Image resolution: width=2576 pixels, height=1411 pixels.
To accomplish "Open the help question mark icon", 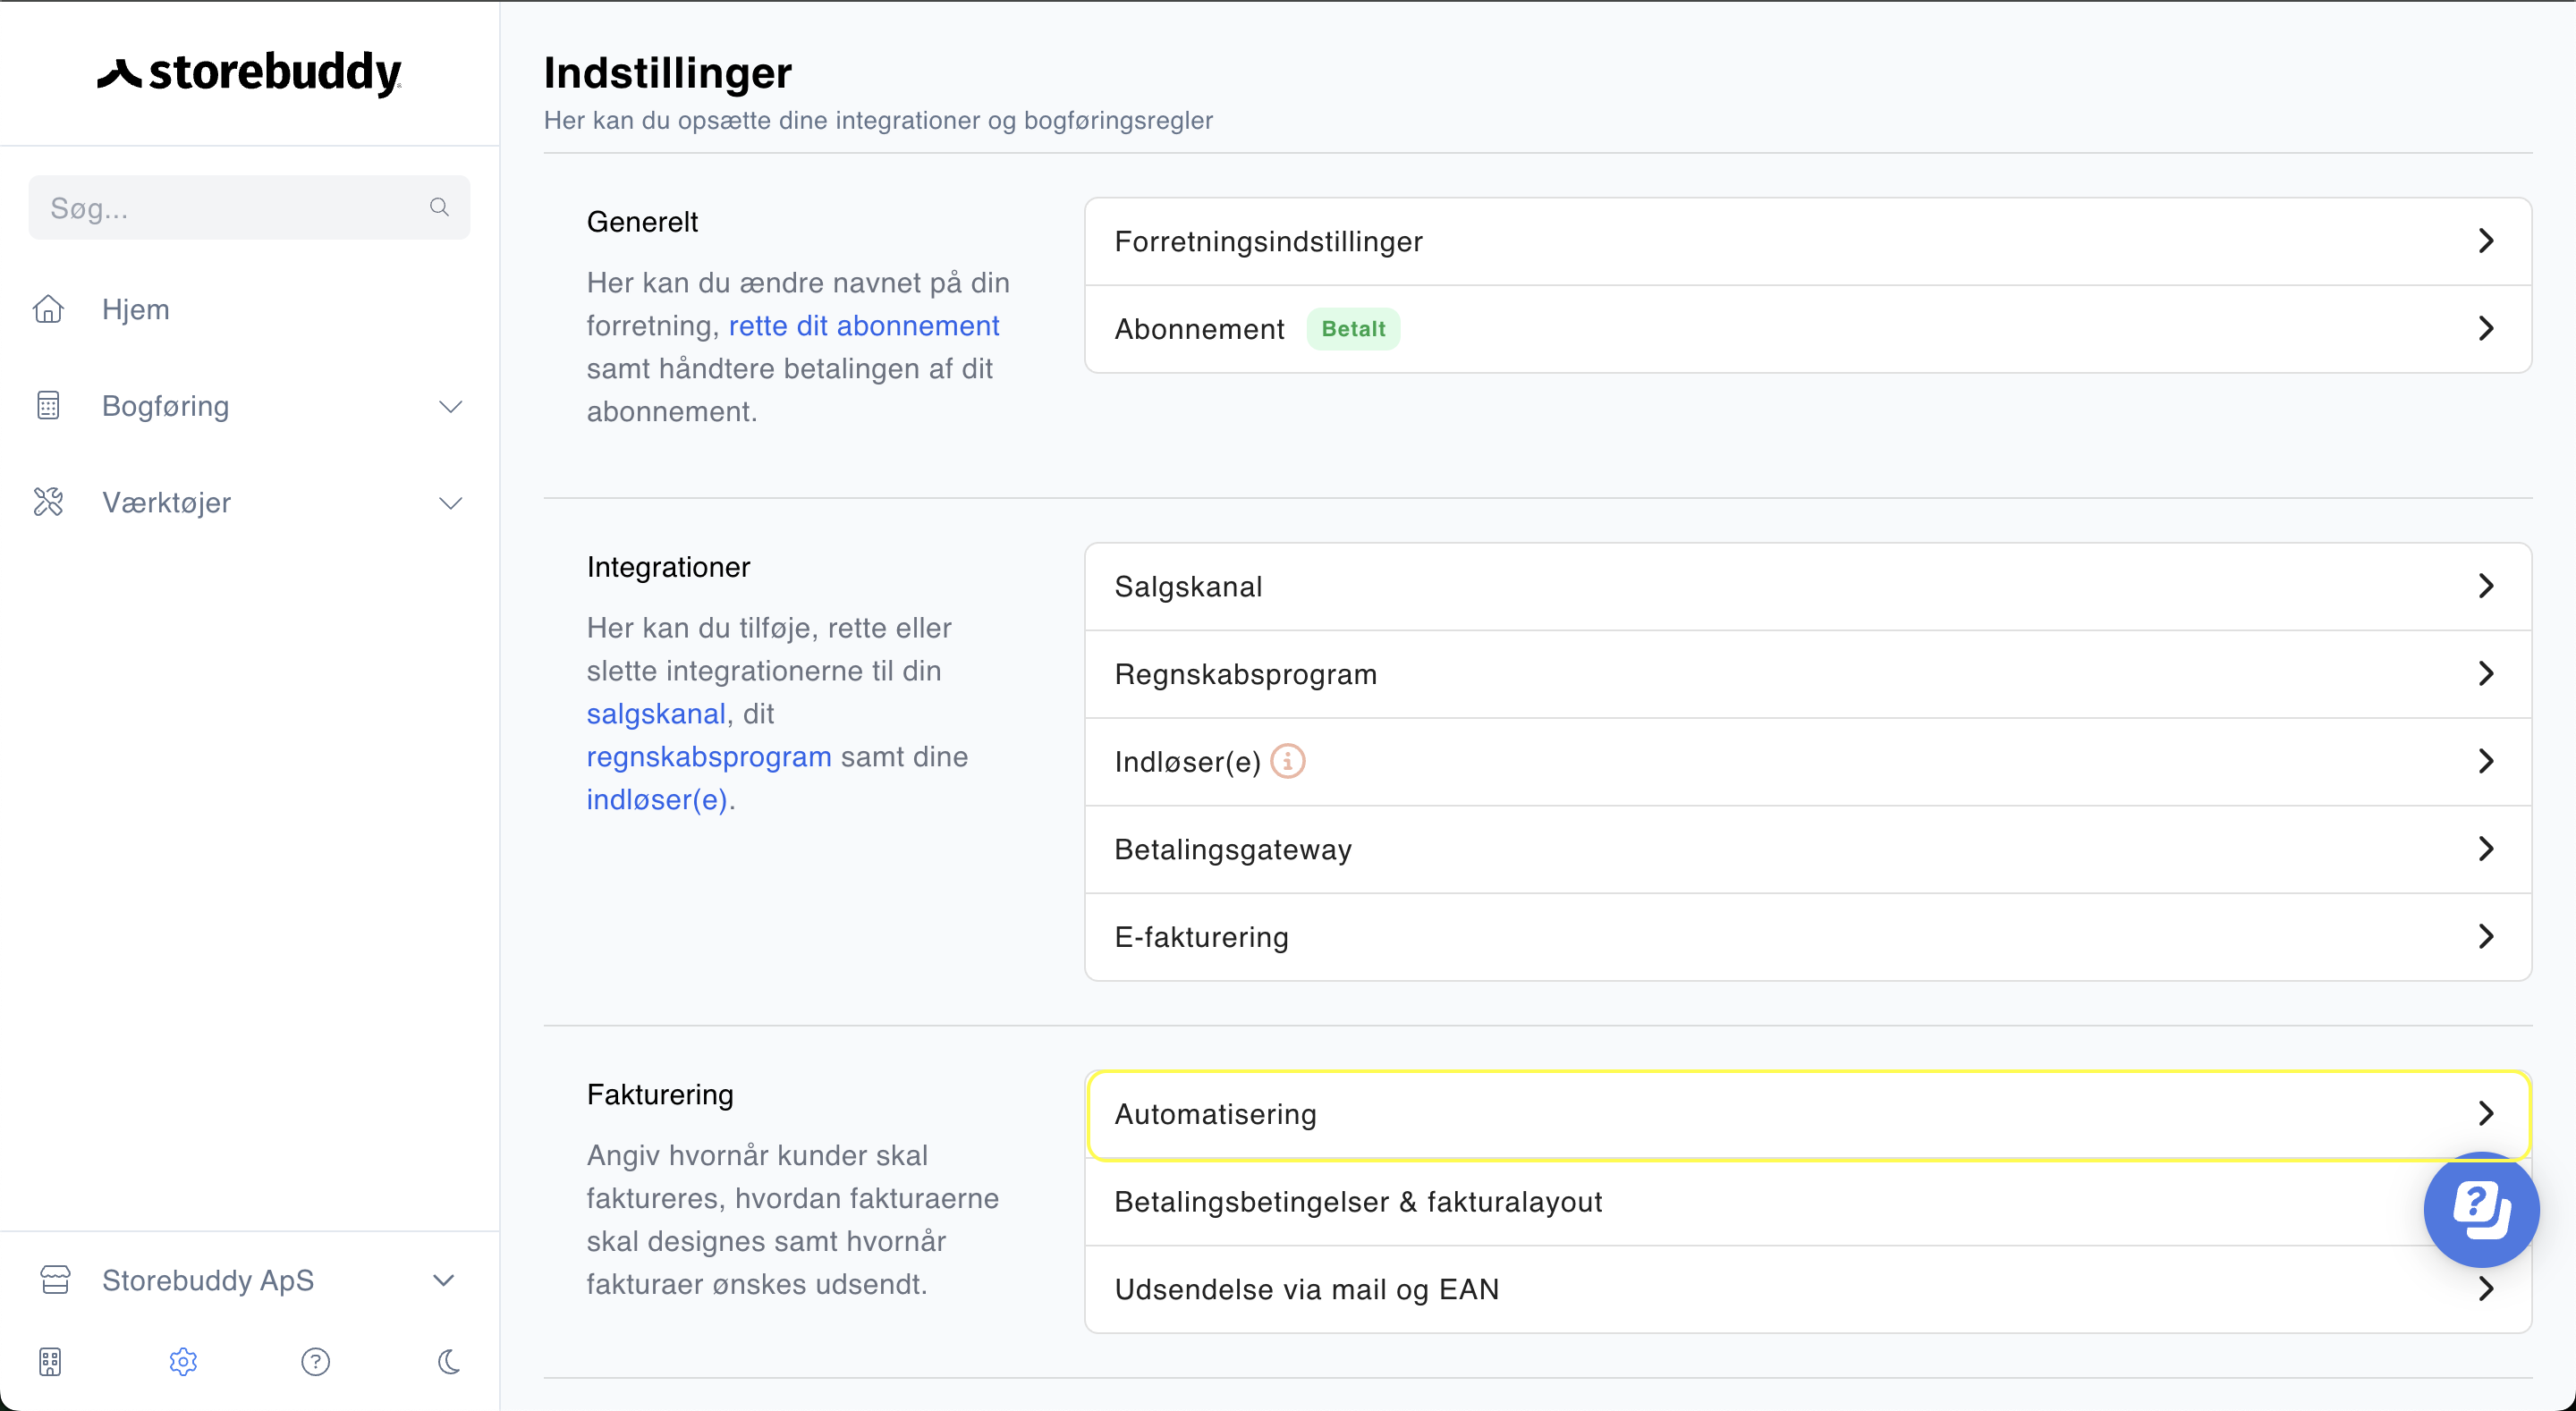I will pyautogui.click(x=316, y=1361).
